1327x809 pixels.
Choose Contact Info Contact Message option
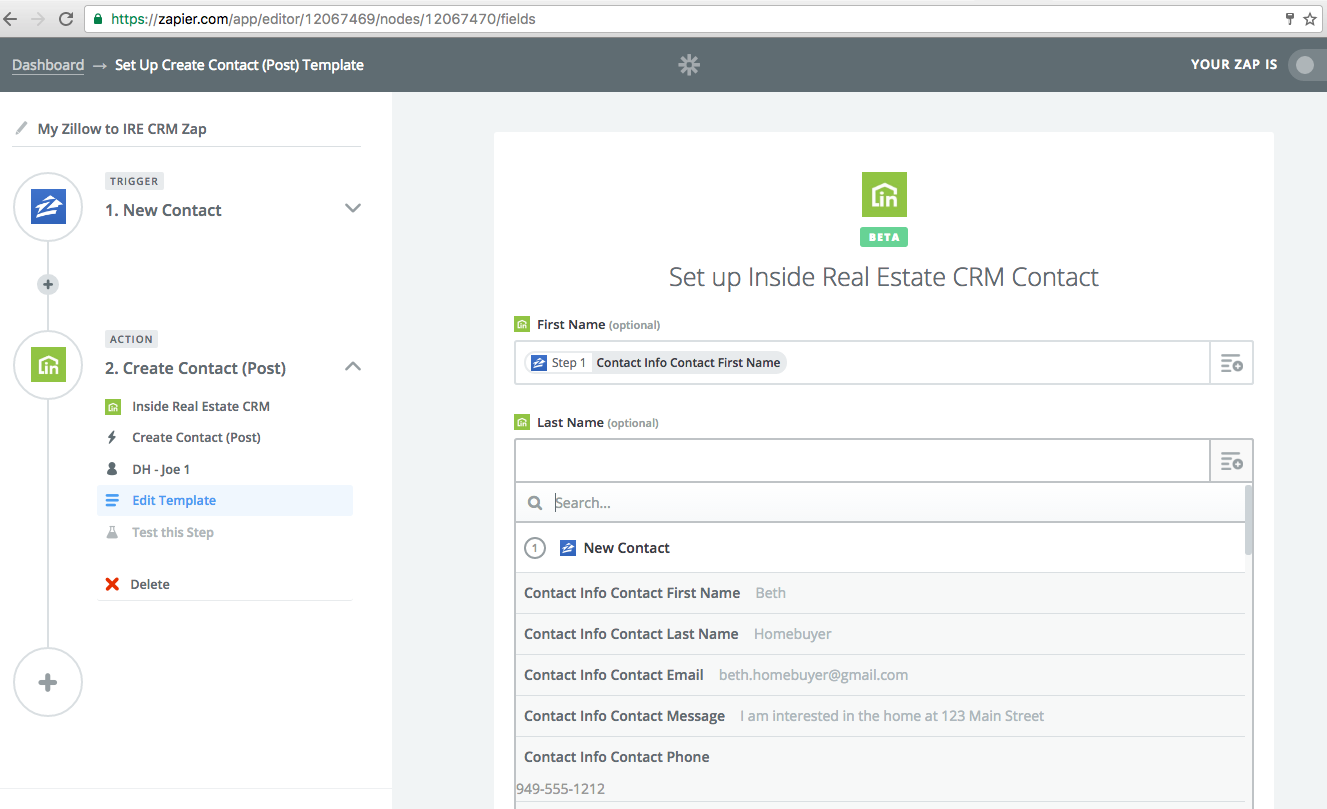point(881,716)
